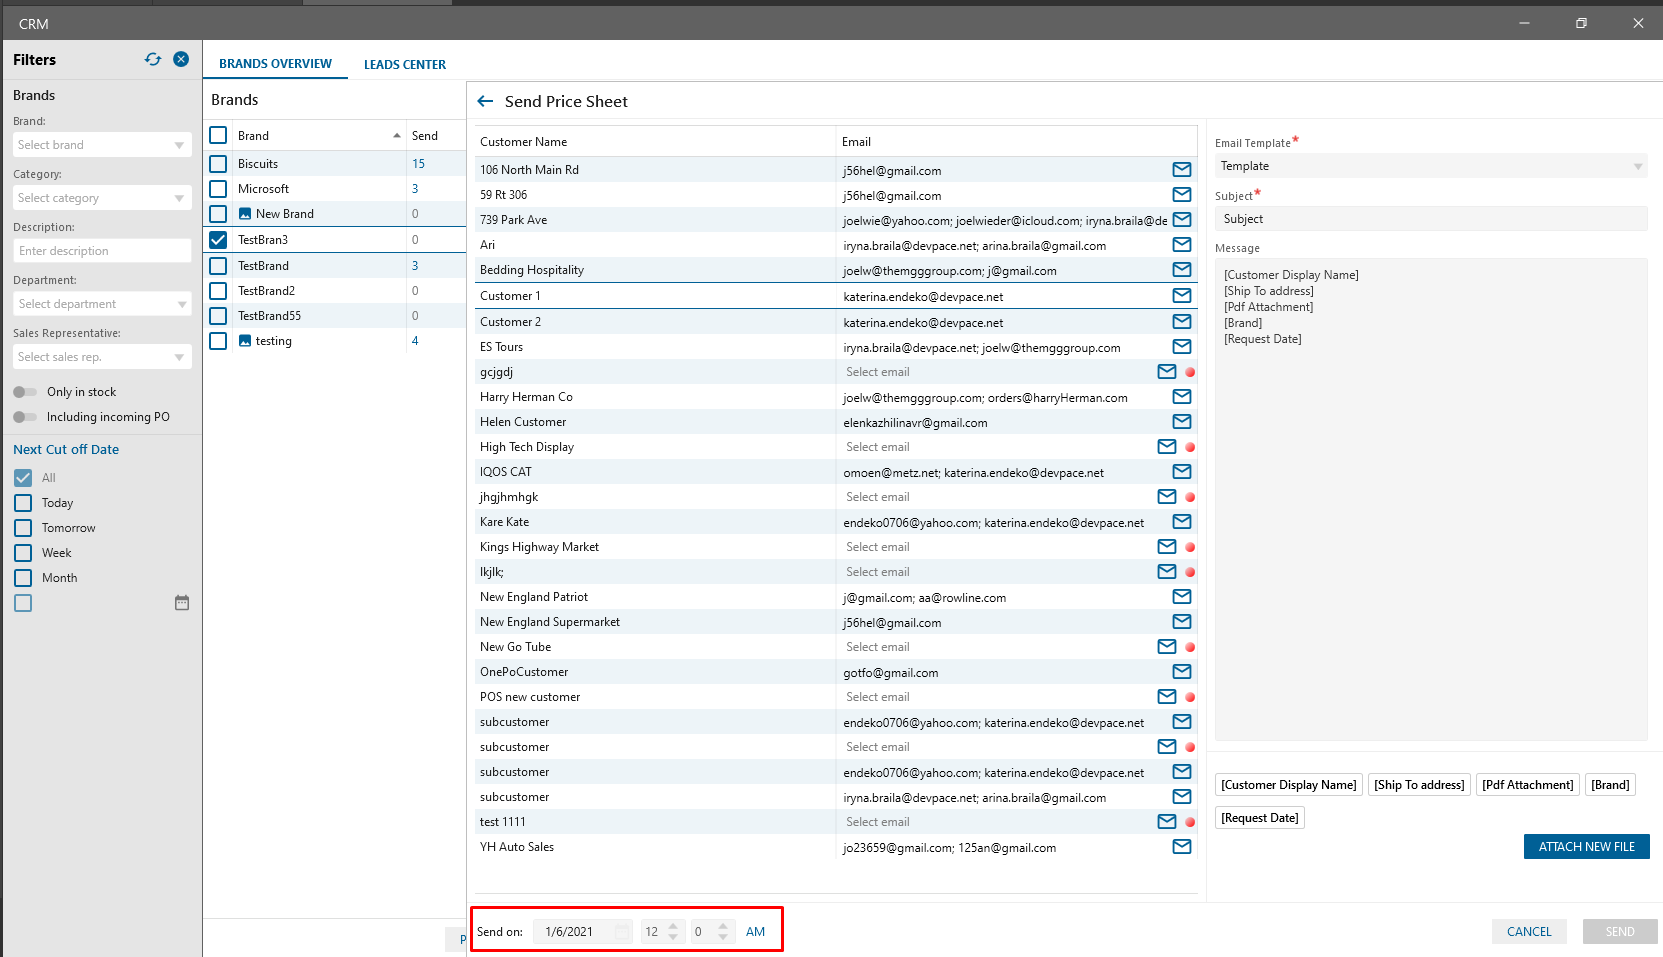Switch to the Leads Center tab
This screenshot has width=1663, height=957.
(405, 64)
